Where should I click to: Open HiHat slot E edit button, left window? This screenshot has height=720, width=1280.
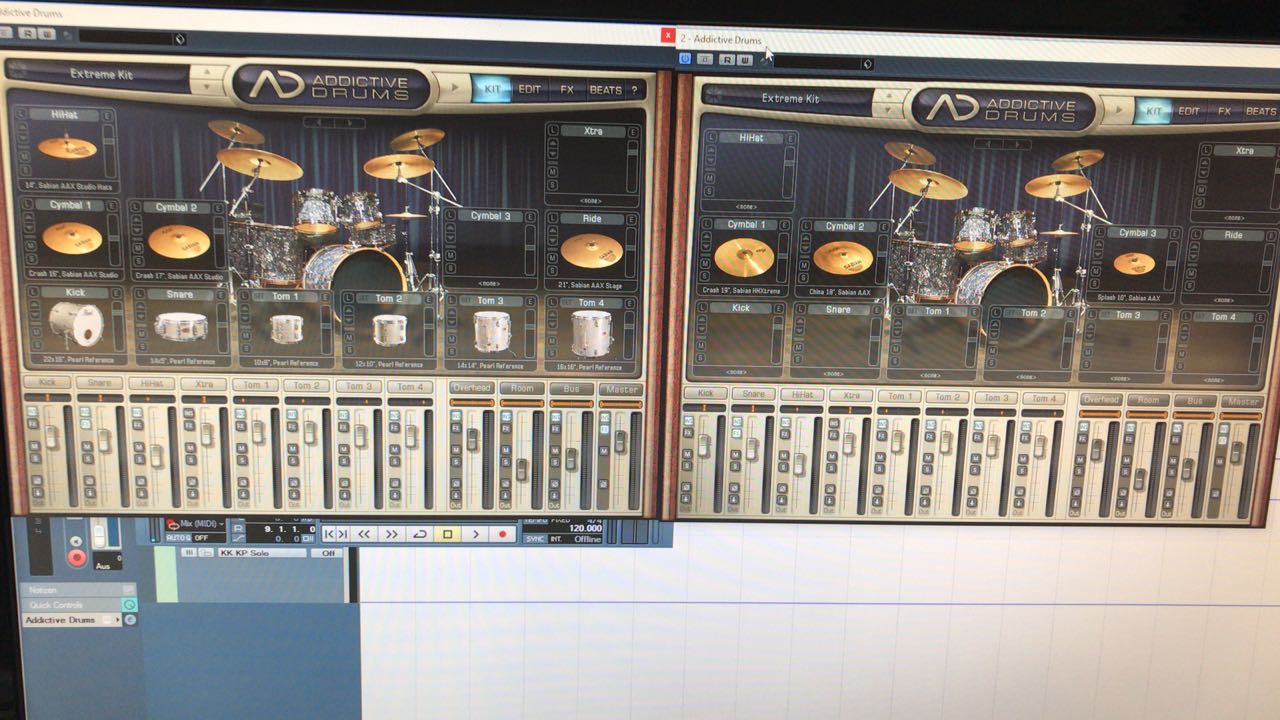point(109,115)
